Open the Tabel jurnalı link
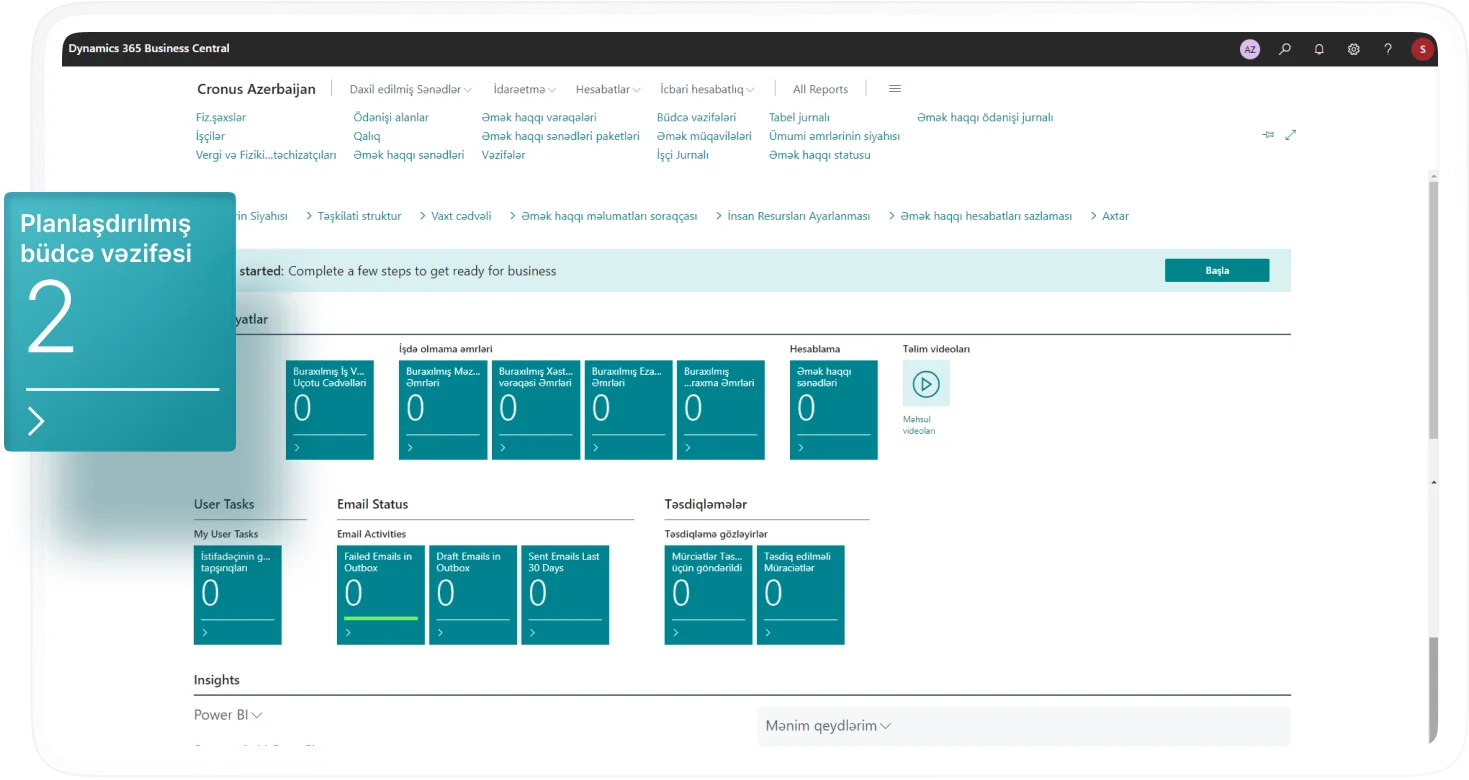The image size is (1469, 780). pos(799,117)
